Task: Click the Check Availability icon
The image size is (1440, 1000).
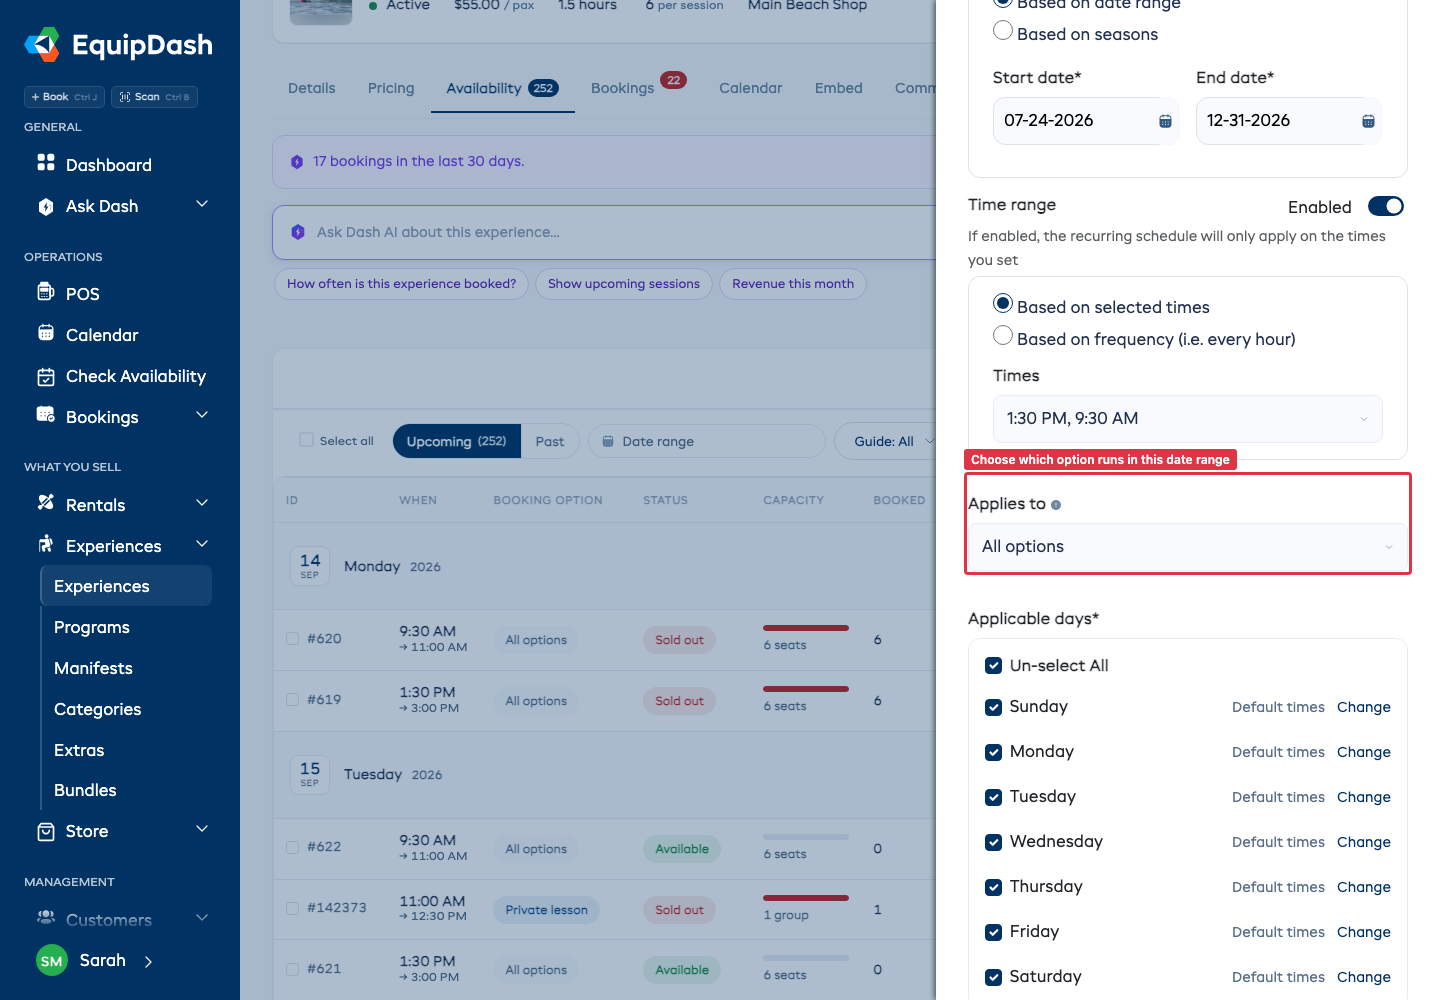Action: [46, 377]
